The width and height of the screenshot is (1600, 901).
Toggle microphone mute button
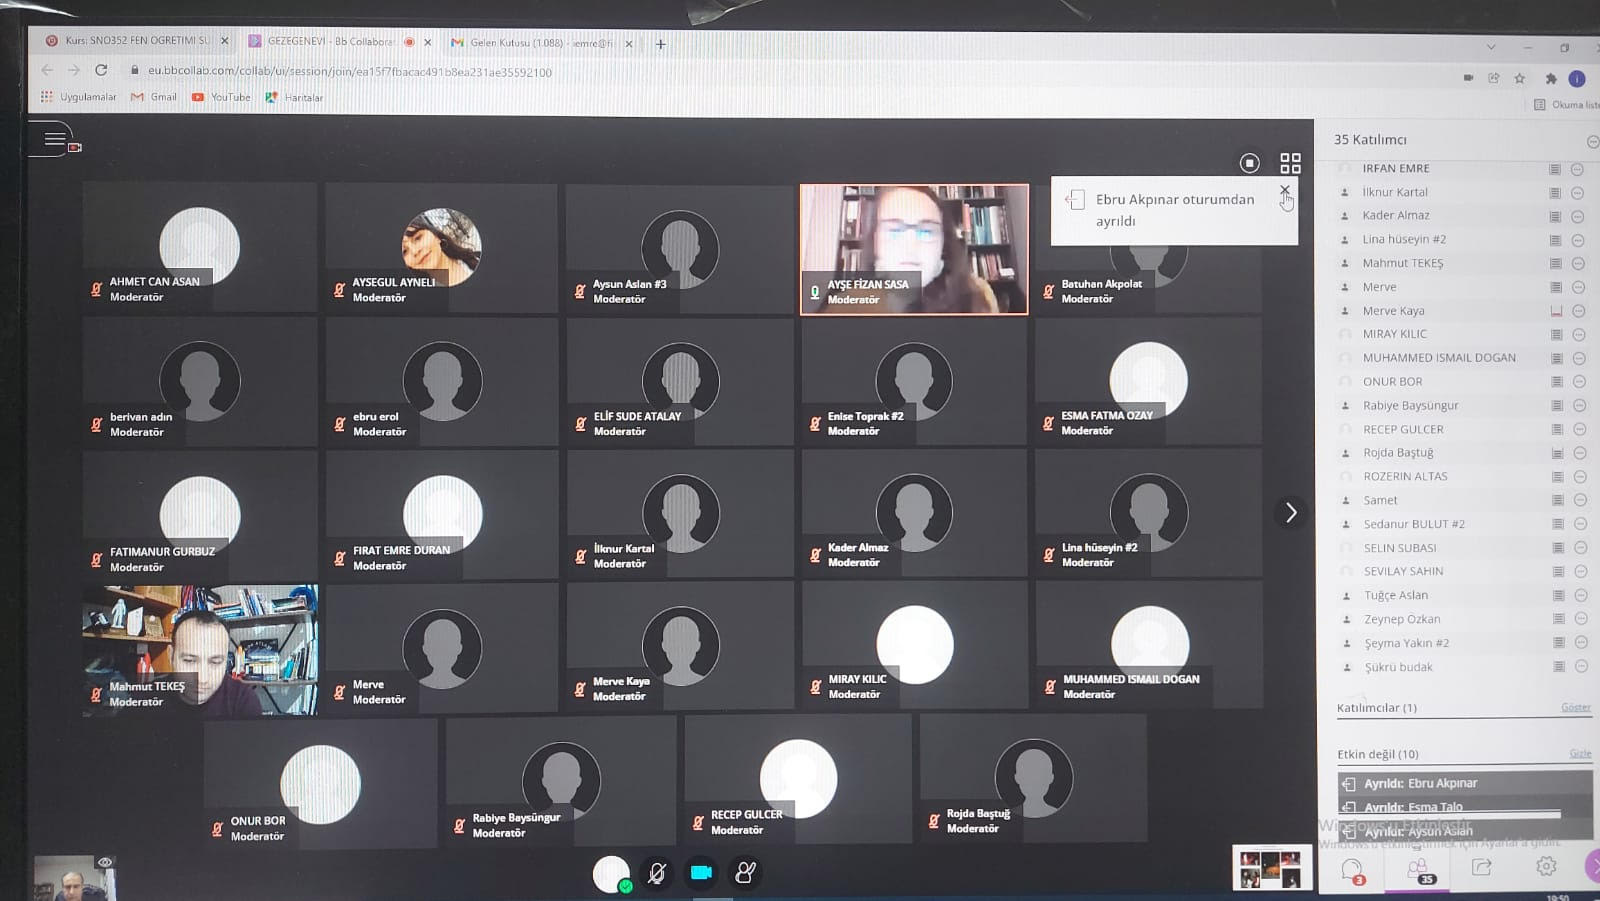pos(657,873)
